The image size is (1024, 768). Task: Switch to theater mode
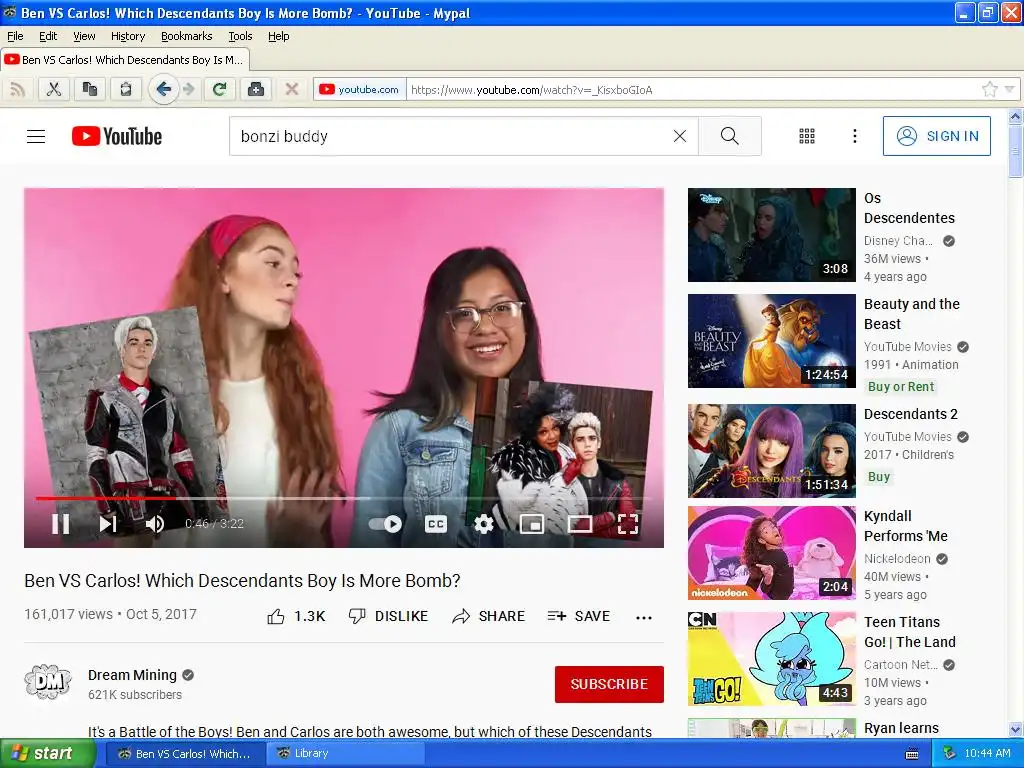click(580, 524)
